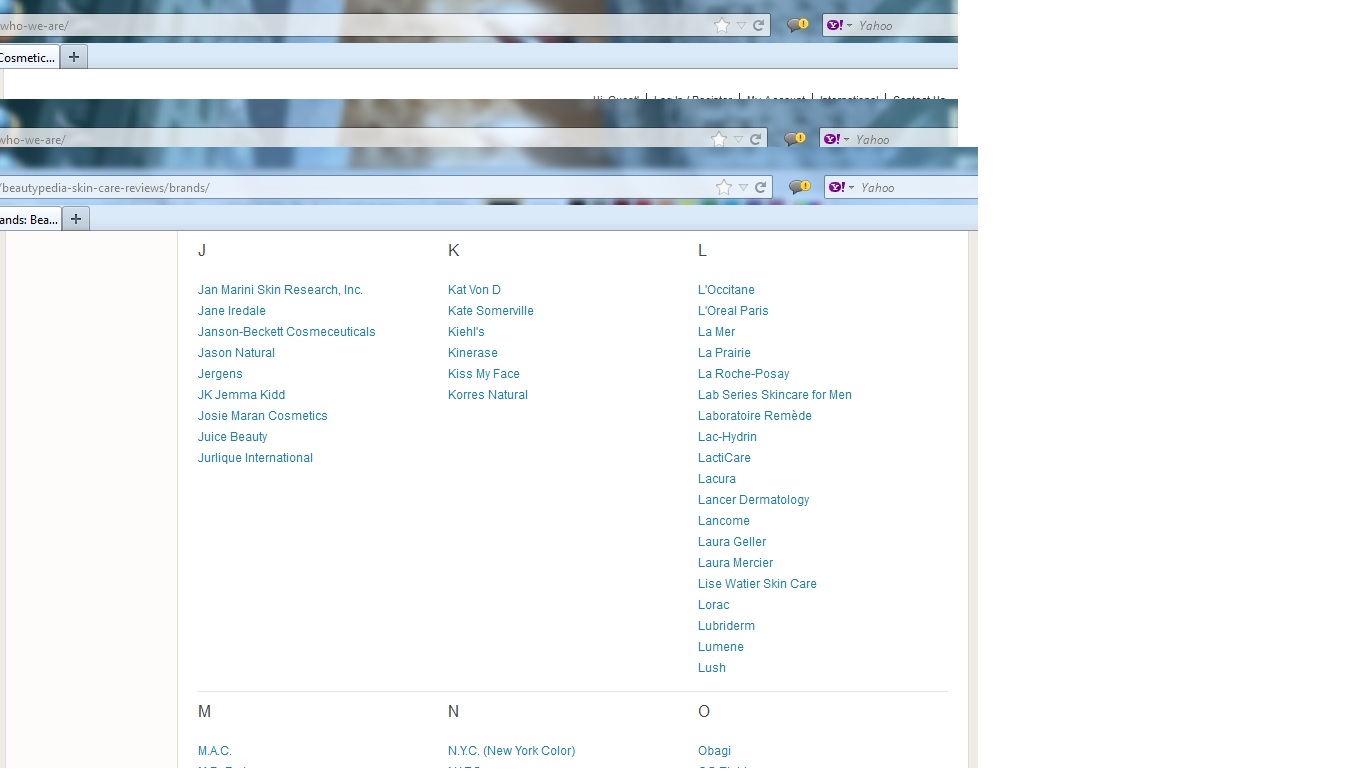The width and height of the screenshot is (1366, 774).
Task: Open the L'Occitane link
Action: click(726, 290)
